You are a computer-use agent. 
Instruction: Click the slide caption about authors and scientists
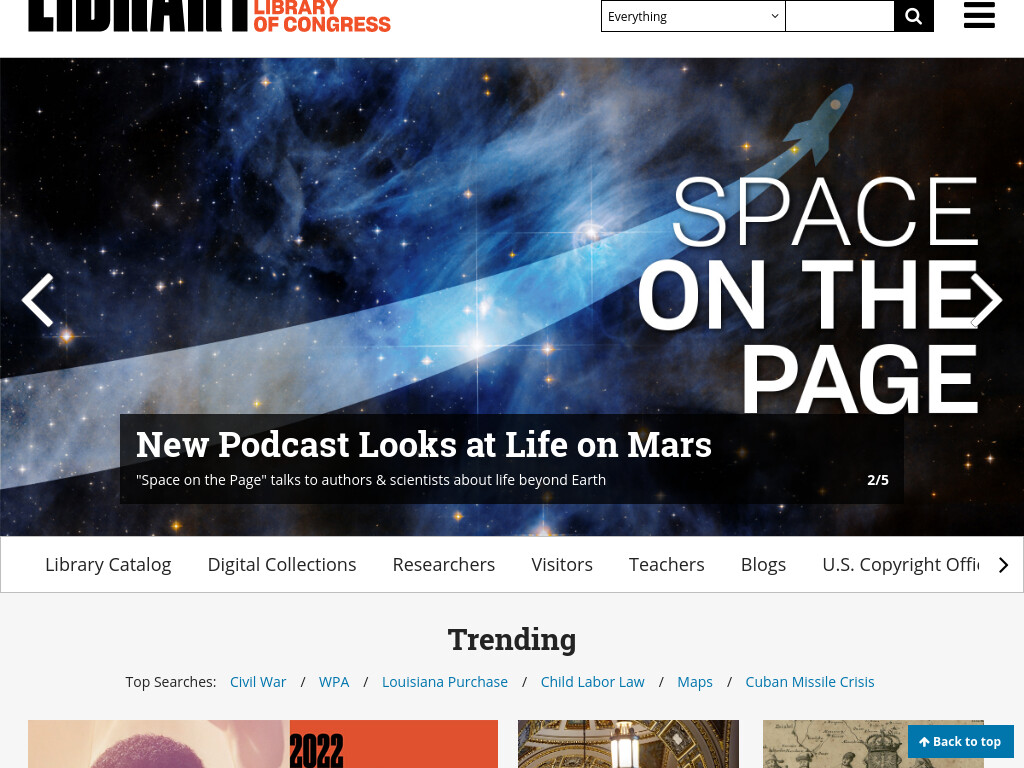tap(371, 480)
